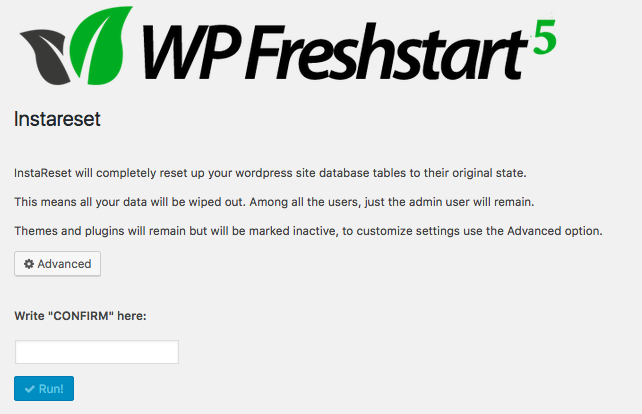Image resolution: width=642 pixels, height=414 pixels.
Task: Click the Instareset page heading
Action: (x=57, y=119)
